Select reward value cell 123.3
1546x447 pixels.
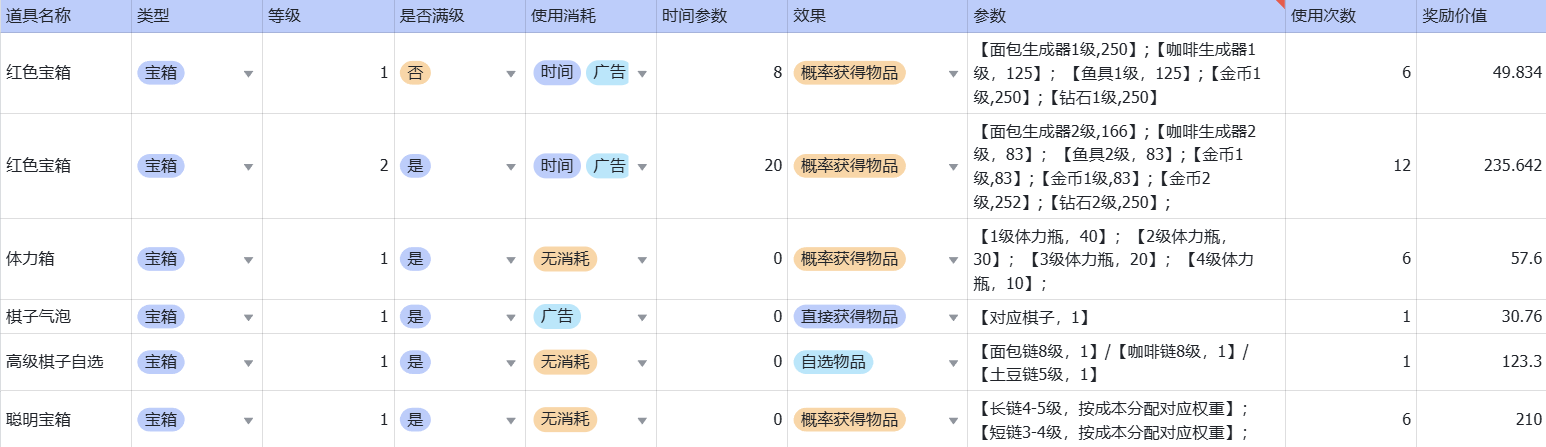(1481, 362)
